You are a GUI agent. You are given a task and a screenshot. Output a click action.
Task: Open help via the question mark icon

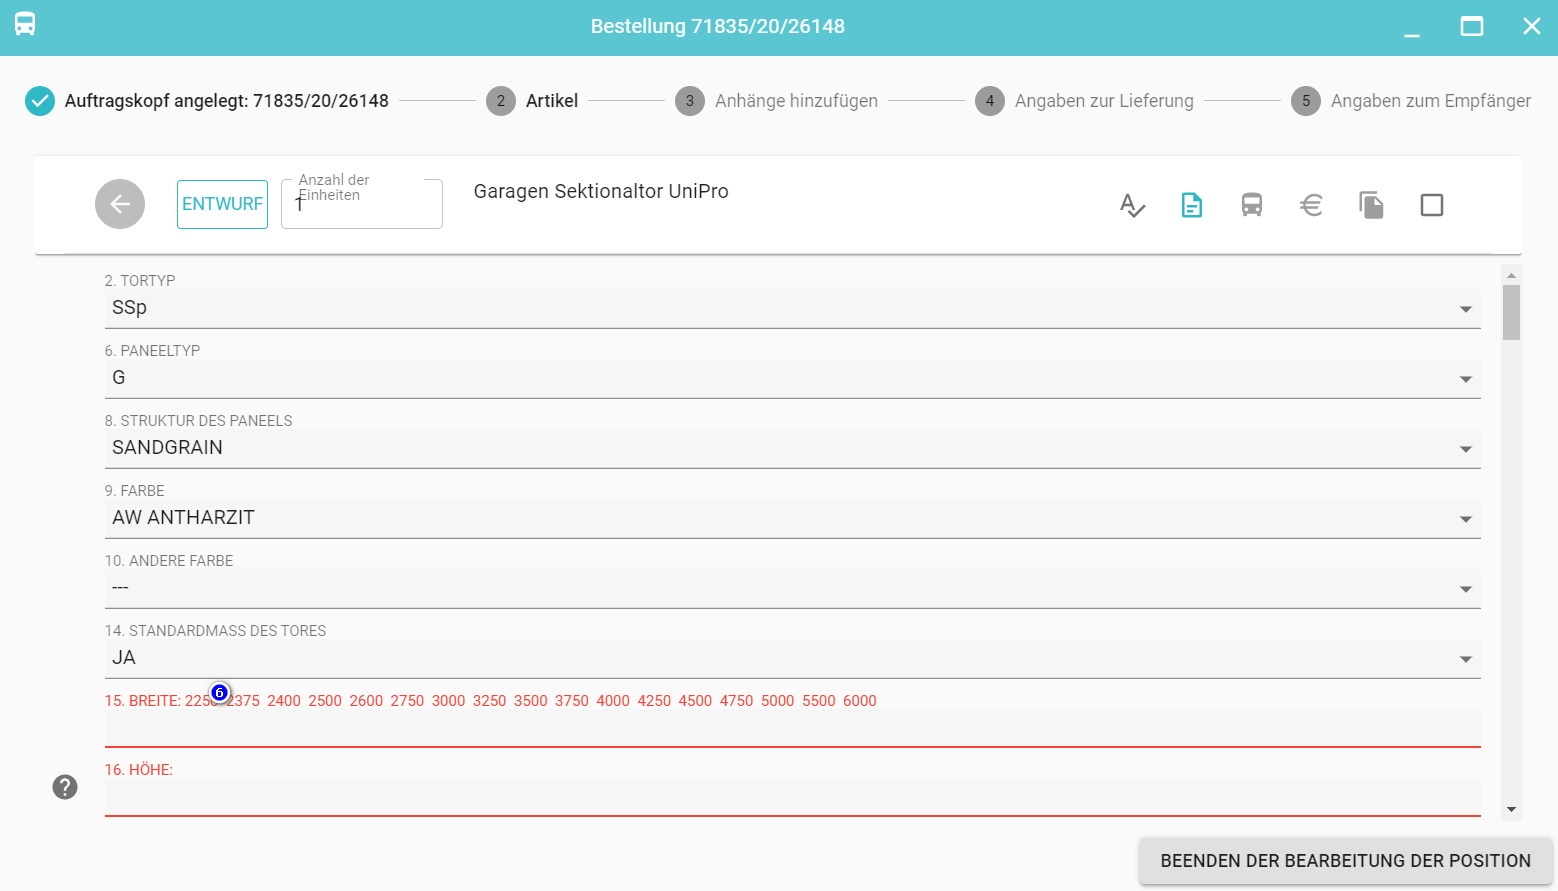(65, 787)
